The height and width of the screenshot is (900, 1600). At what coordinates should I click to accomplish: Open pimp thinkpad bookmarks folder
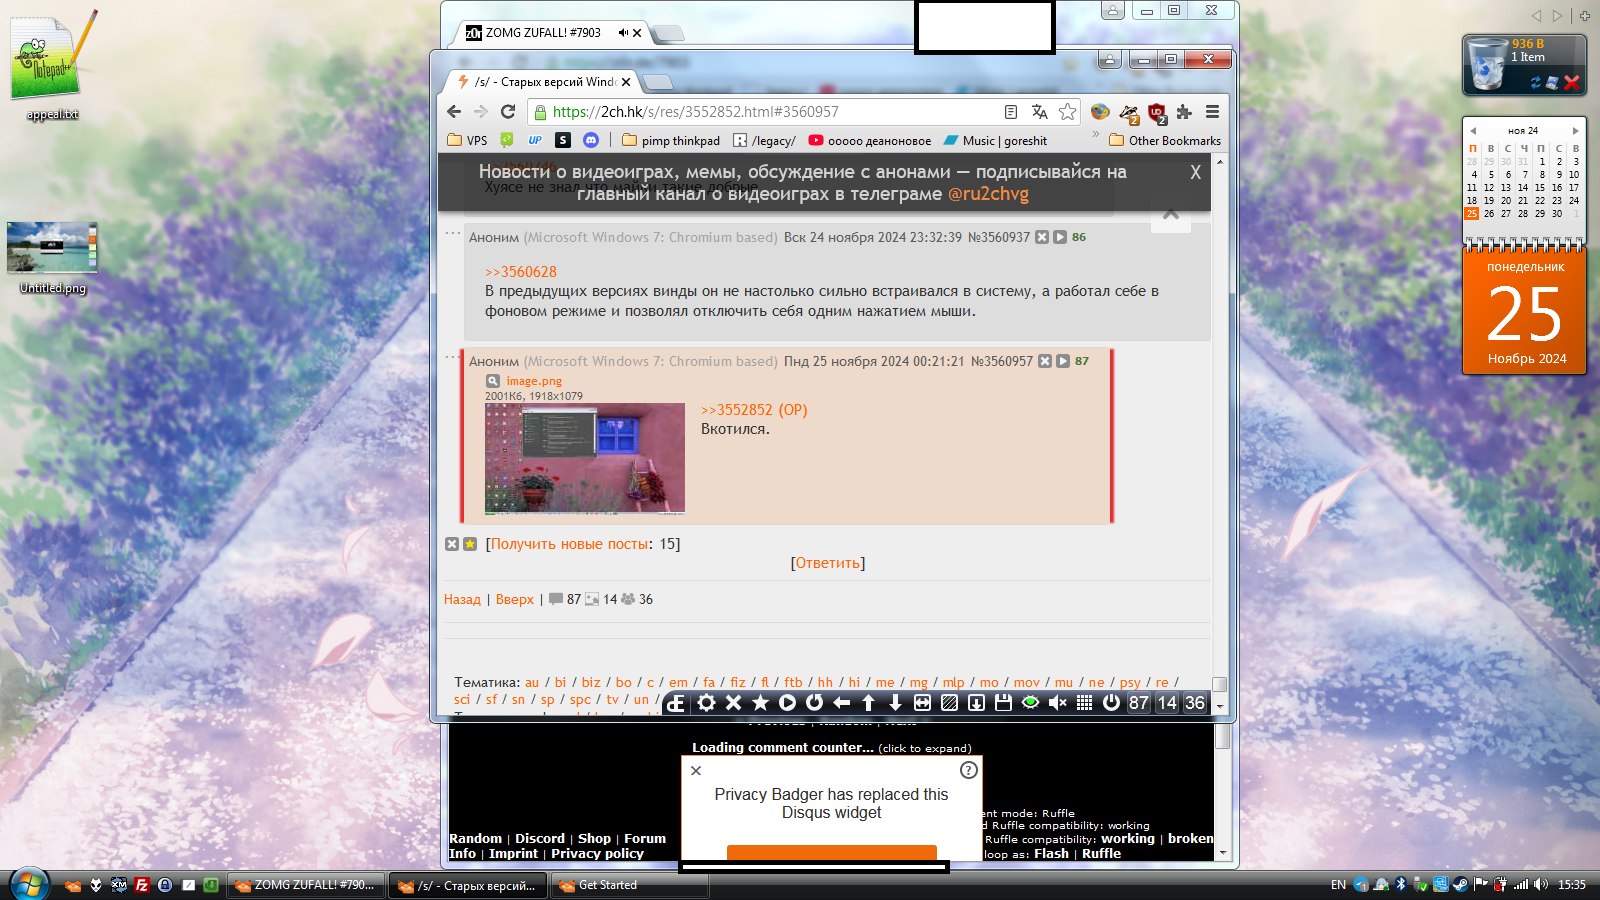coord(671,141)
